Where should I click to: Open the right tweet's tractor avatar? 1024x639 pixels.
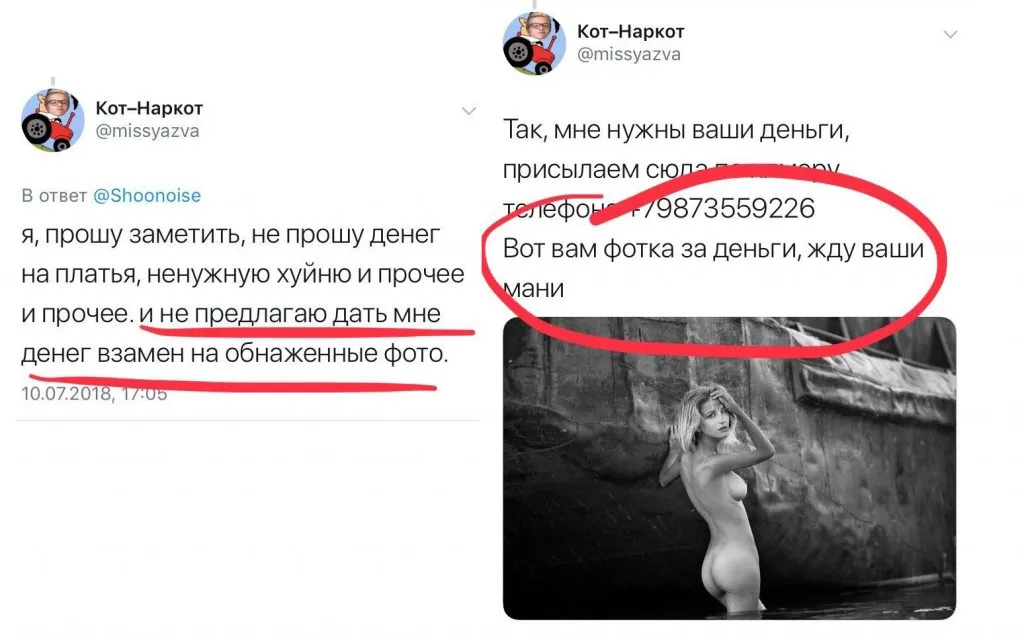click(x=534, y=44)
